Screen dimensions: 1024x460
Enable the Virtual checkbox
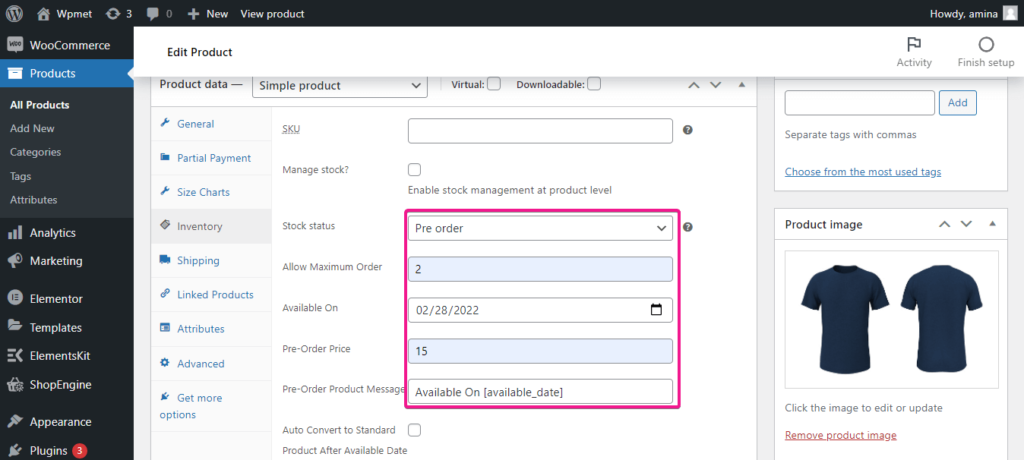coord(494,85)
